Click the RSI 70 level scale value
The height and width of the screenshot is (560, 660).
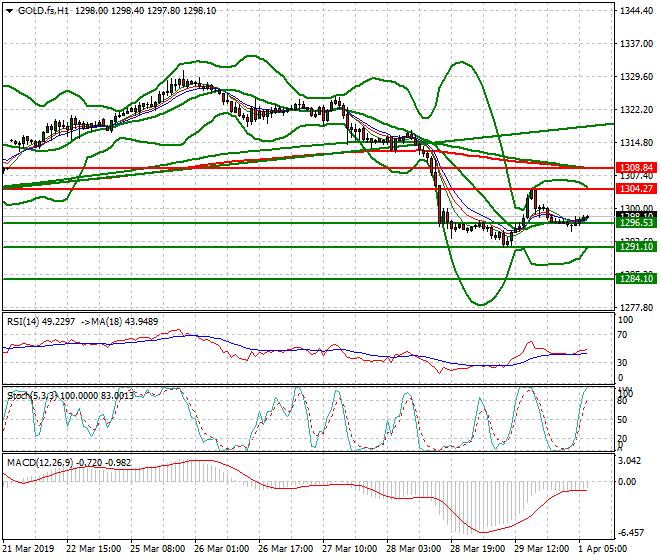(622, 335)
